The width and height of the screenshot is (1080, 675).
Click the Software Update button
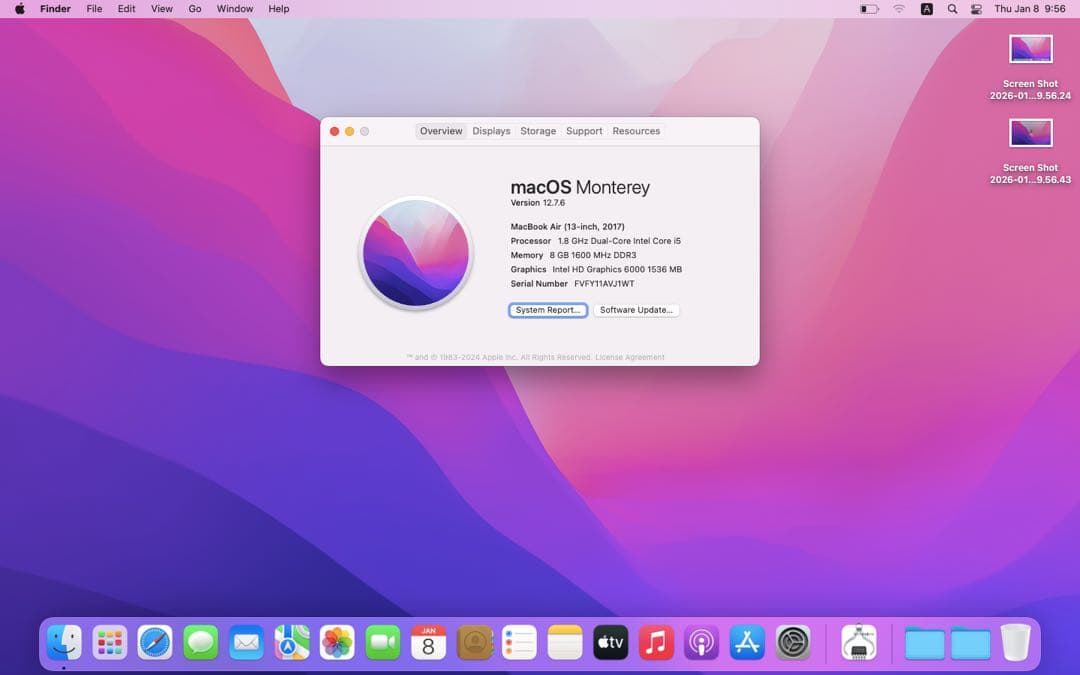[x=636, y=310]
